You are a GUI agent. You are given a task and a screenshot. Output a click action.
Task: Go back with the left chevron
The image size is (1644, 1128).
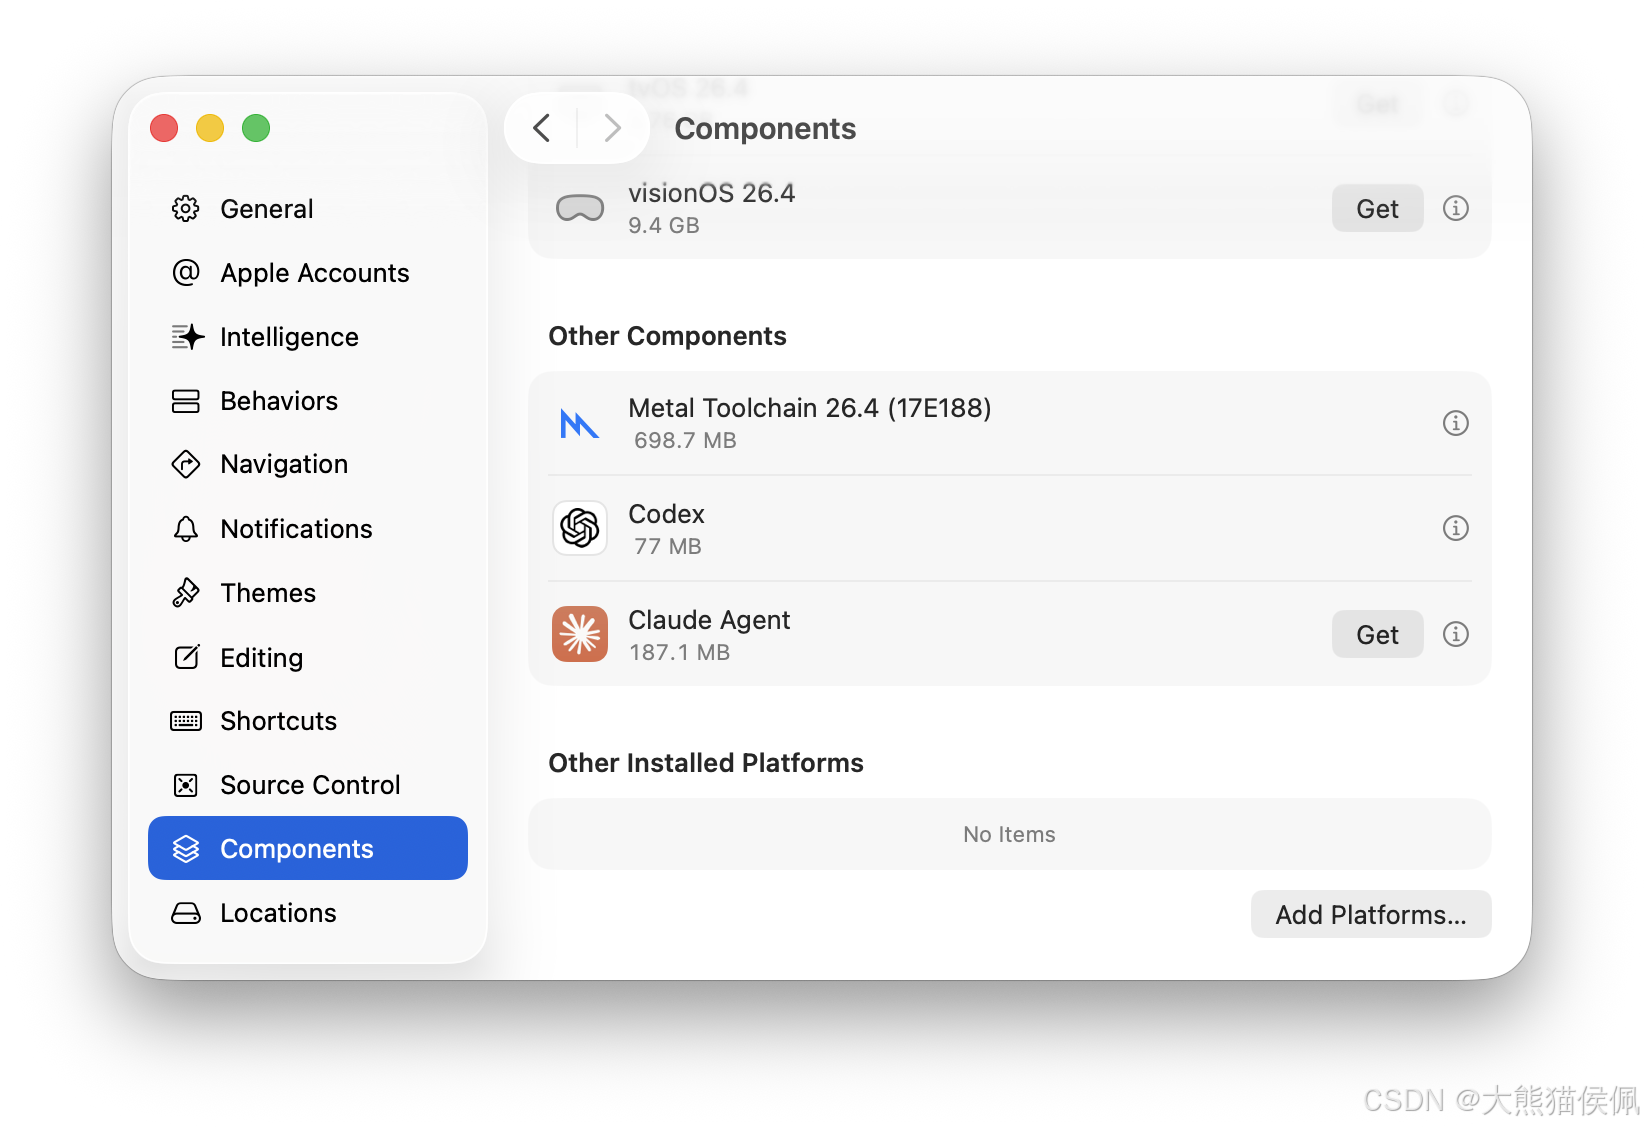[x=542, y=128]
